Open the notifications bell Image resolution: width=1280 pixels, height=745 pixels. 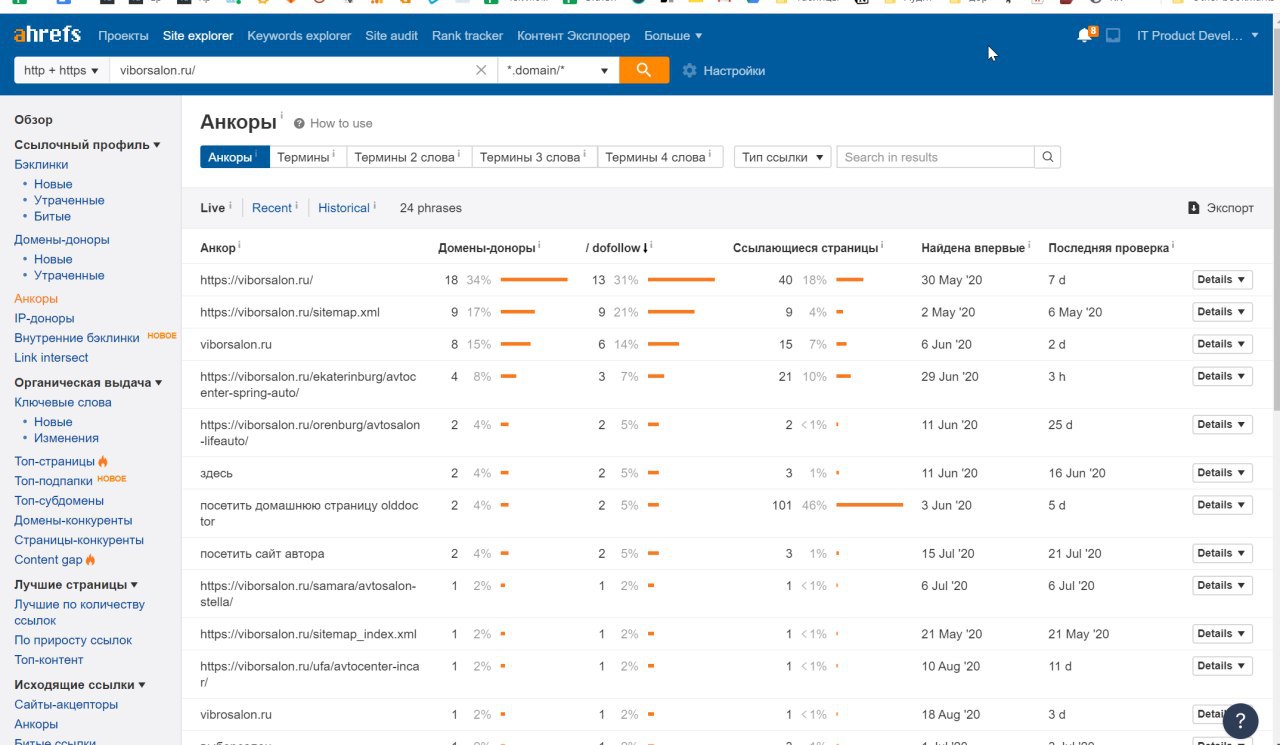[x=1084, y=36]
